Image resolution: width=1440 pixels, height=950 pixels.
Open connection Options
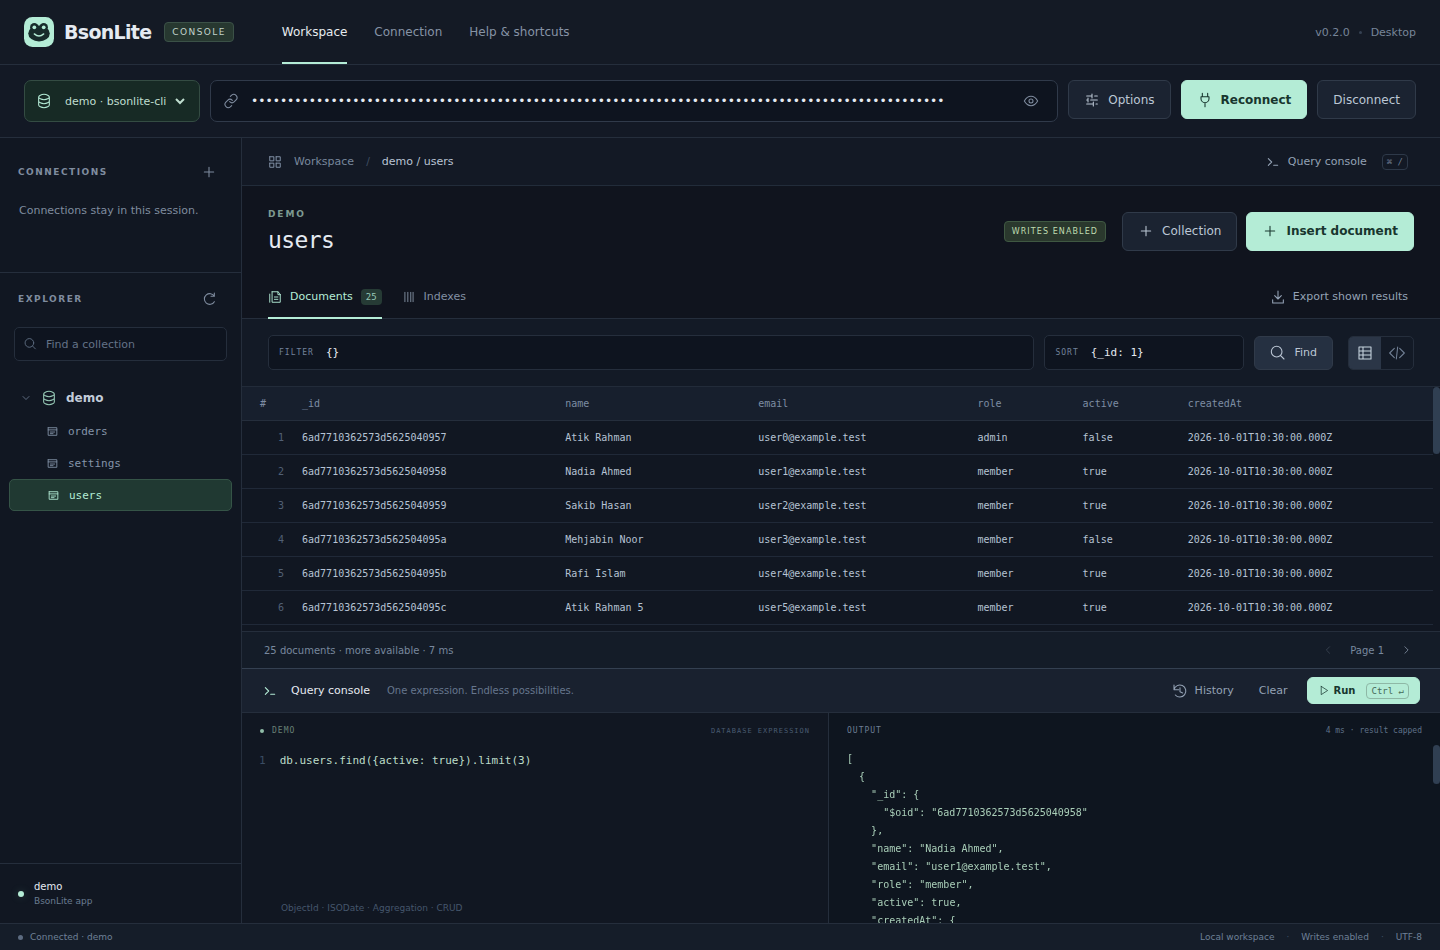tap(1119, 100)
